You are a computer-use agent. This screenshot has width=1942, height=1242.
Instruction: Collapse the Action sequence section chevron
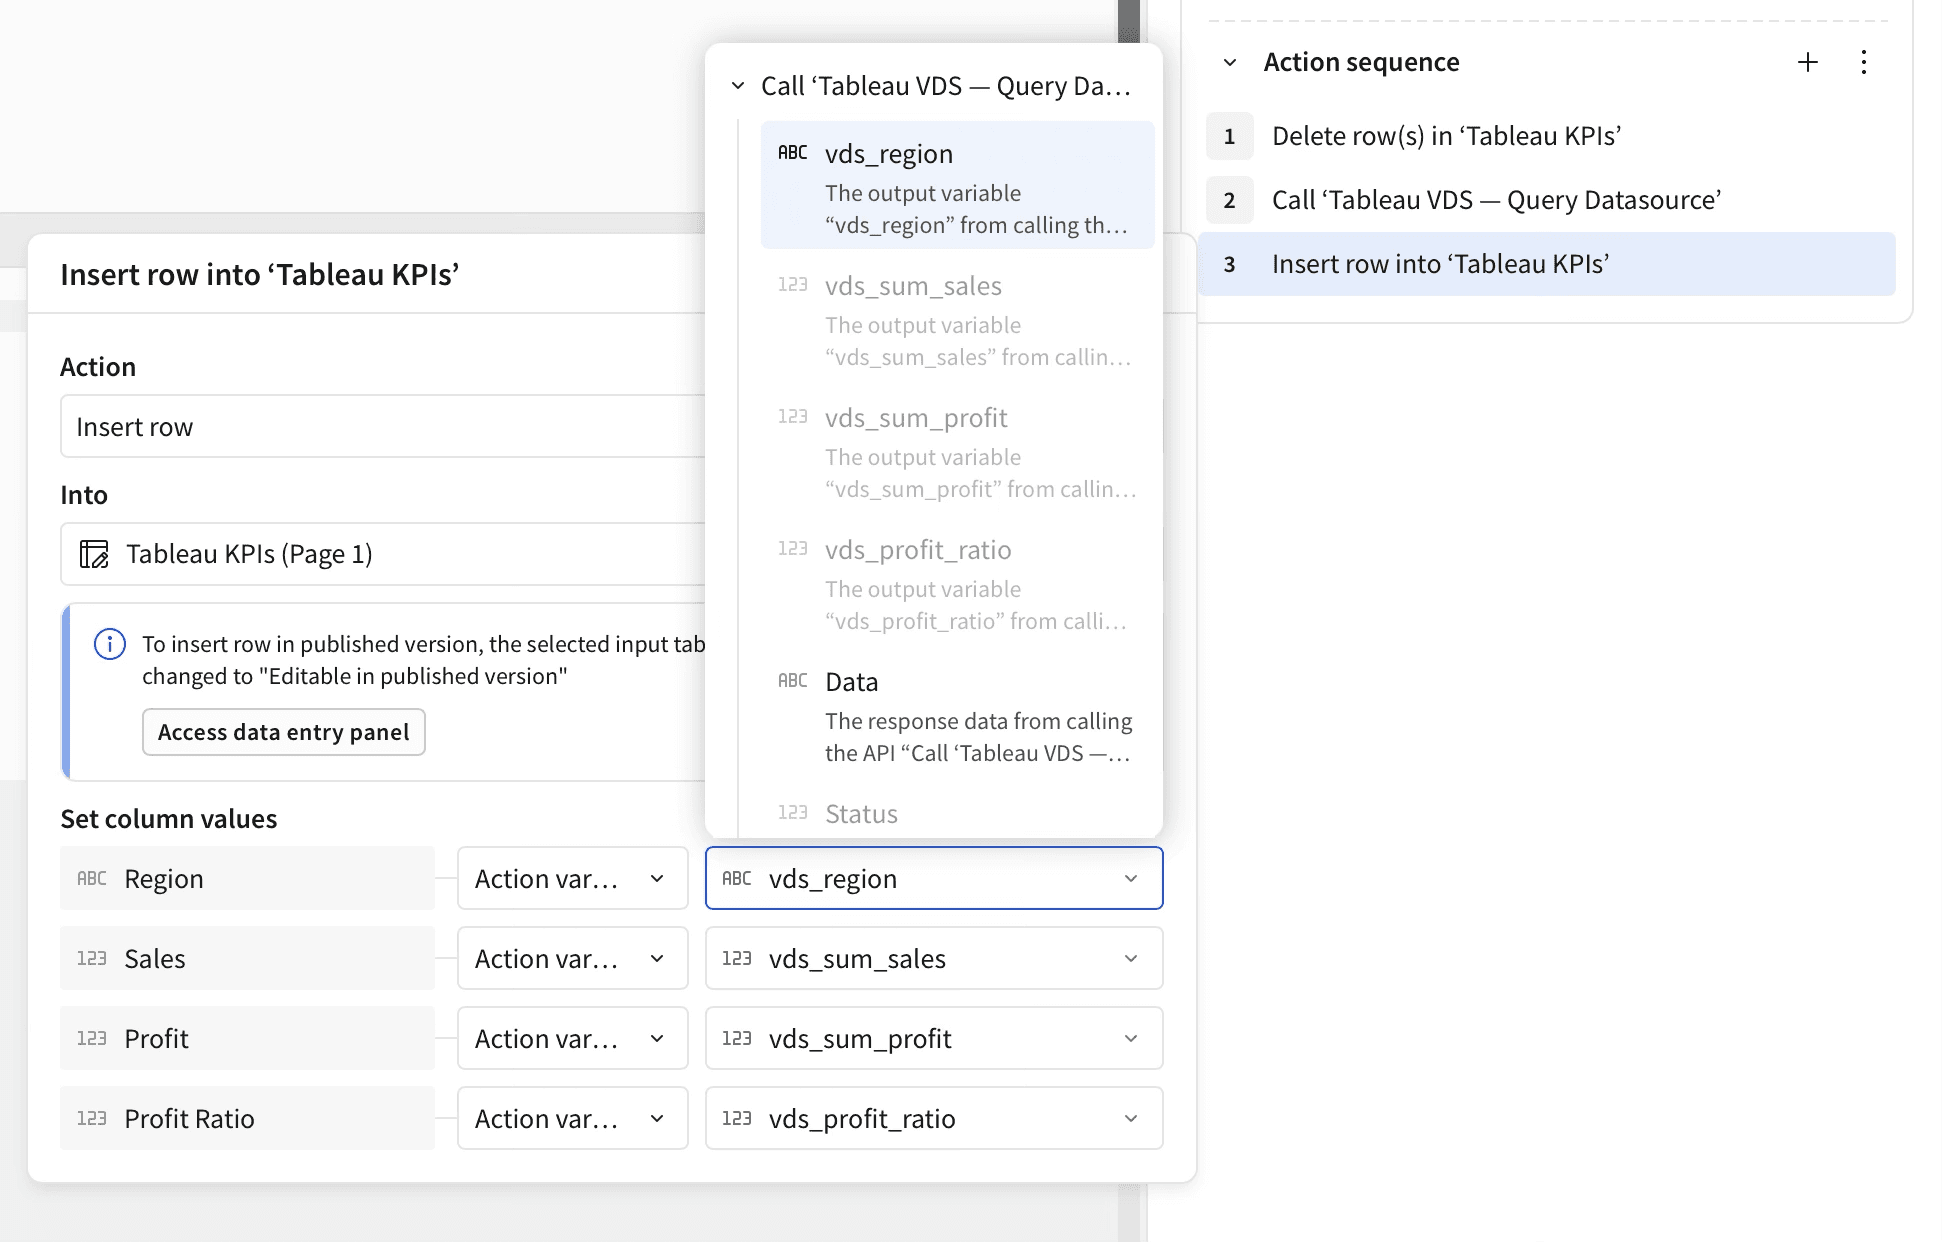tap(1230, 62)
